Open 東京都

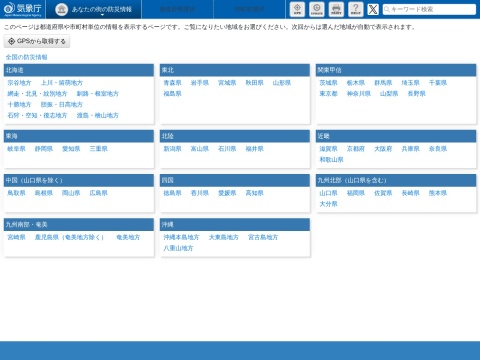(x=328, y=94)
